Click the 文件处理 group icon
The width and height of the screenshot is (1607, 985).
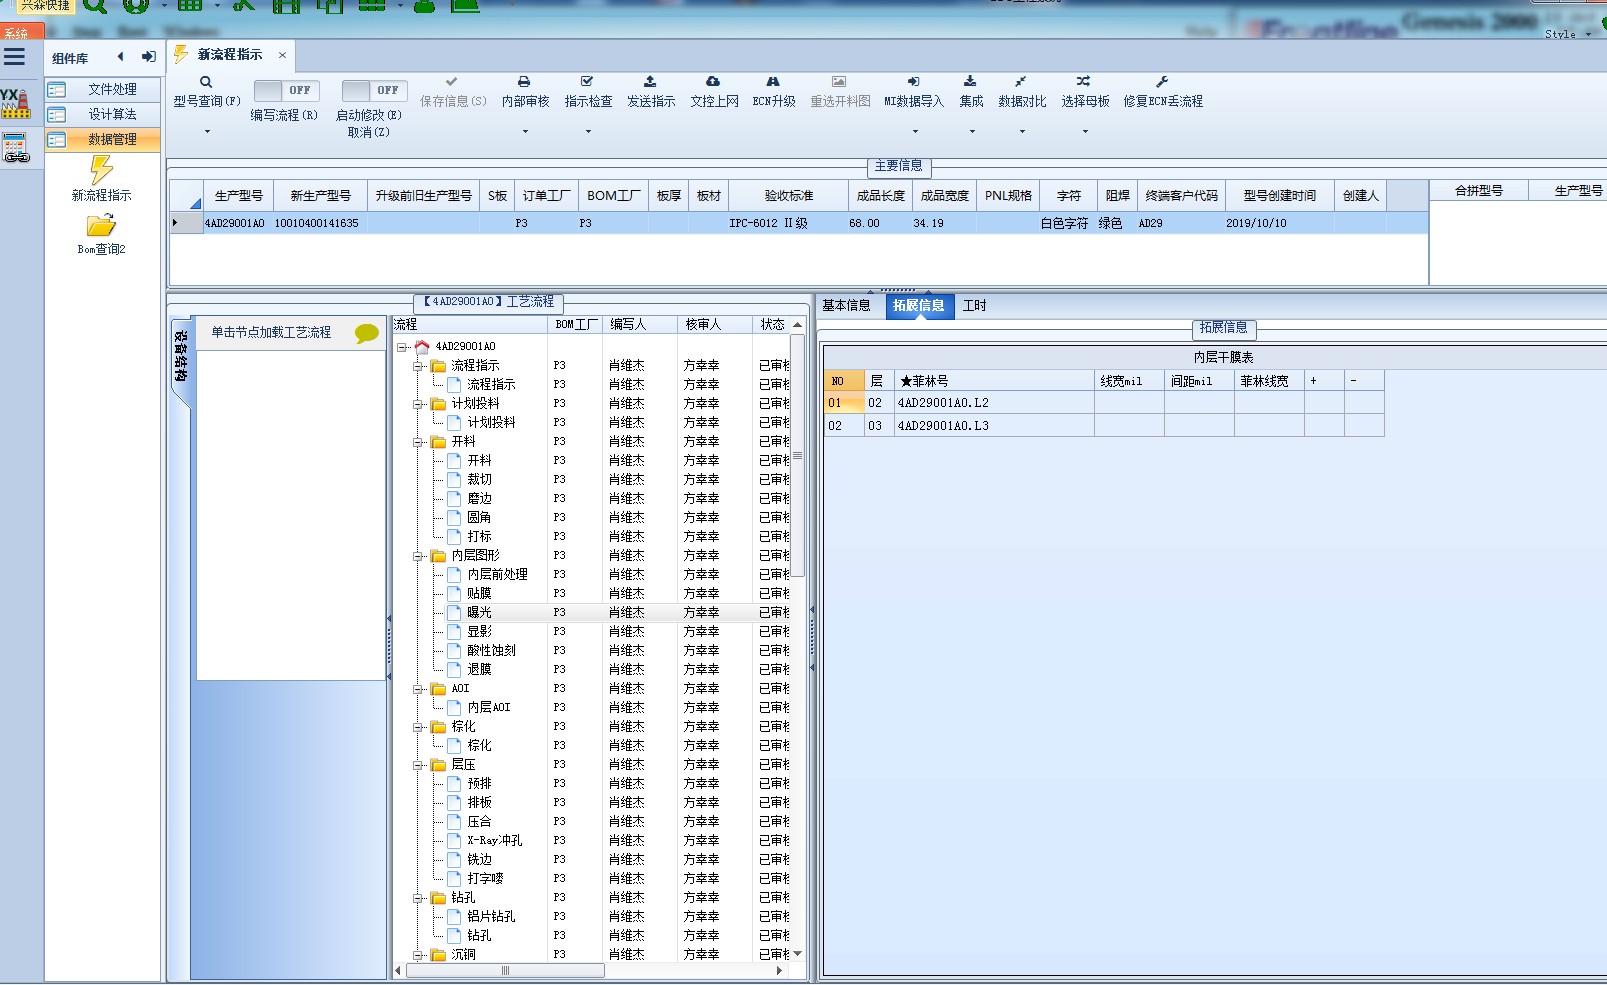58,89
